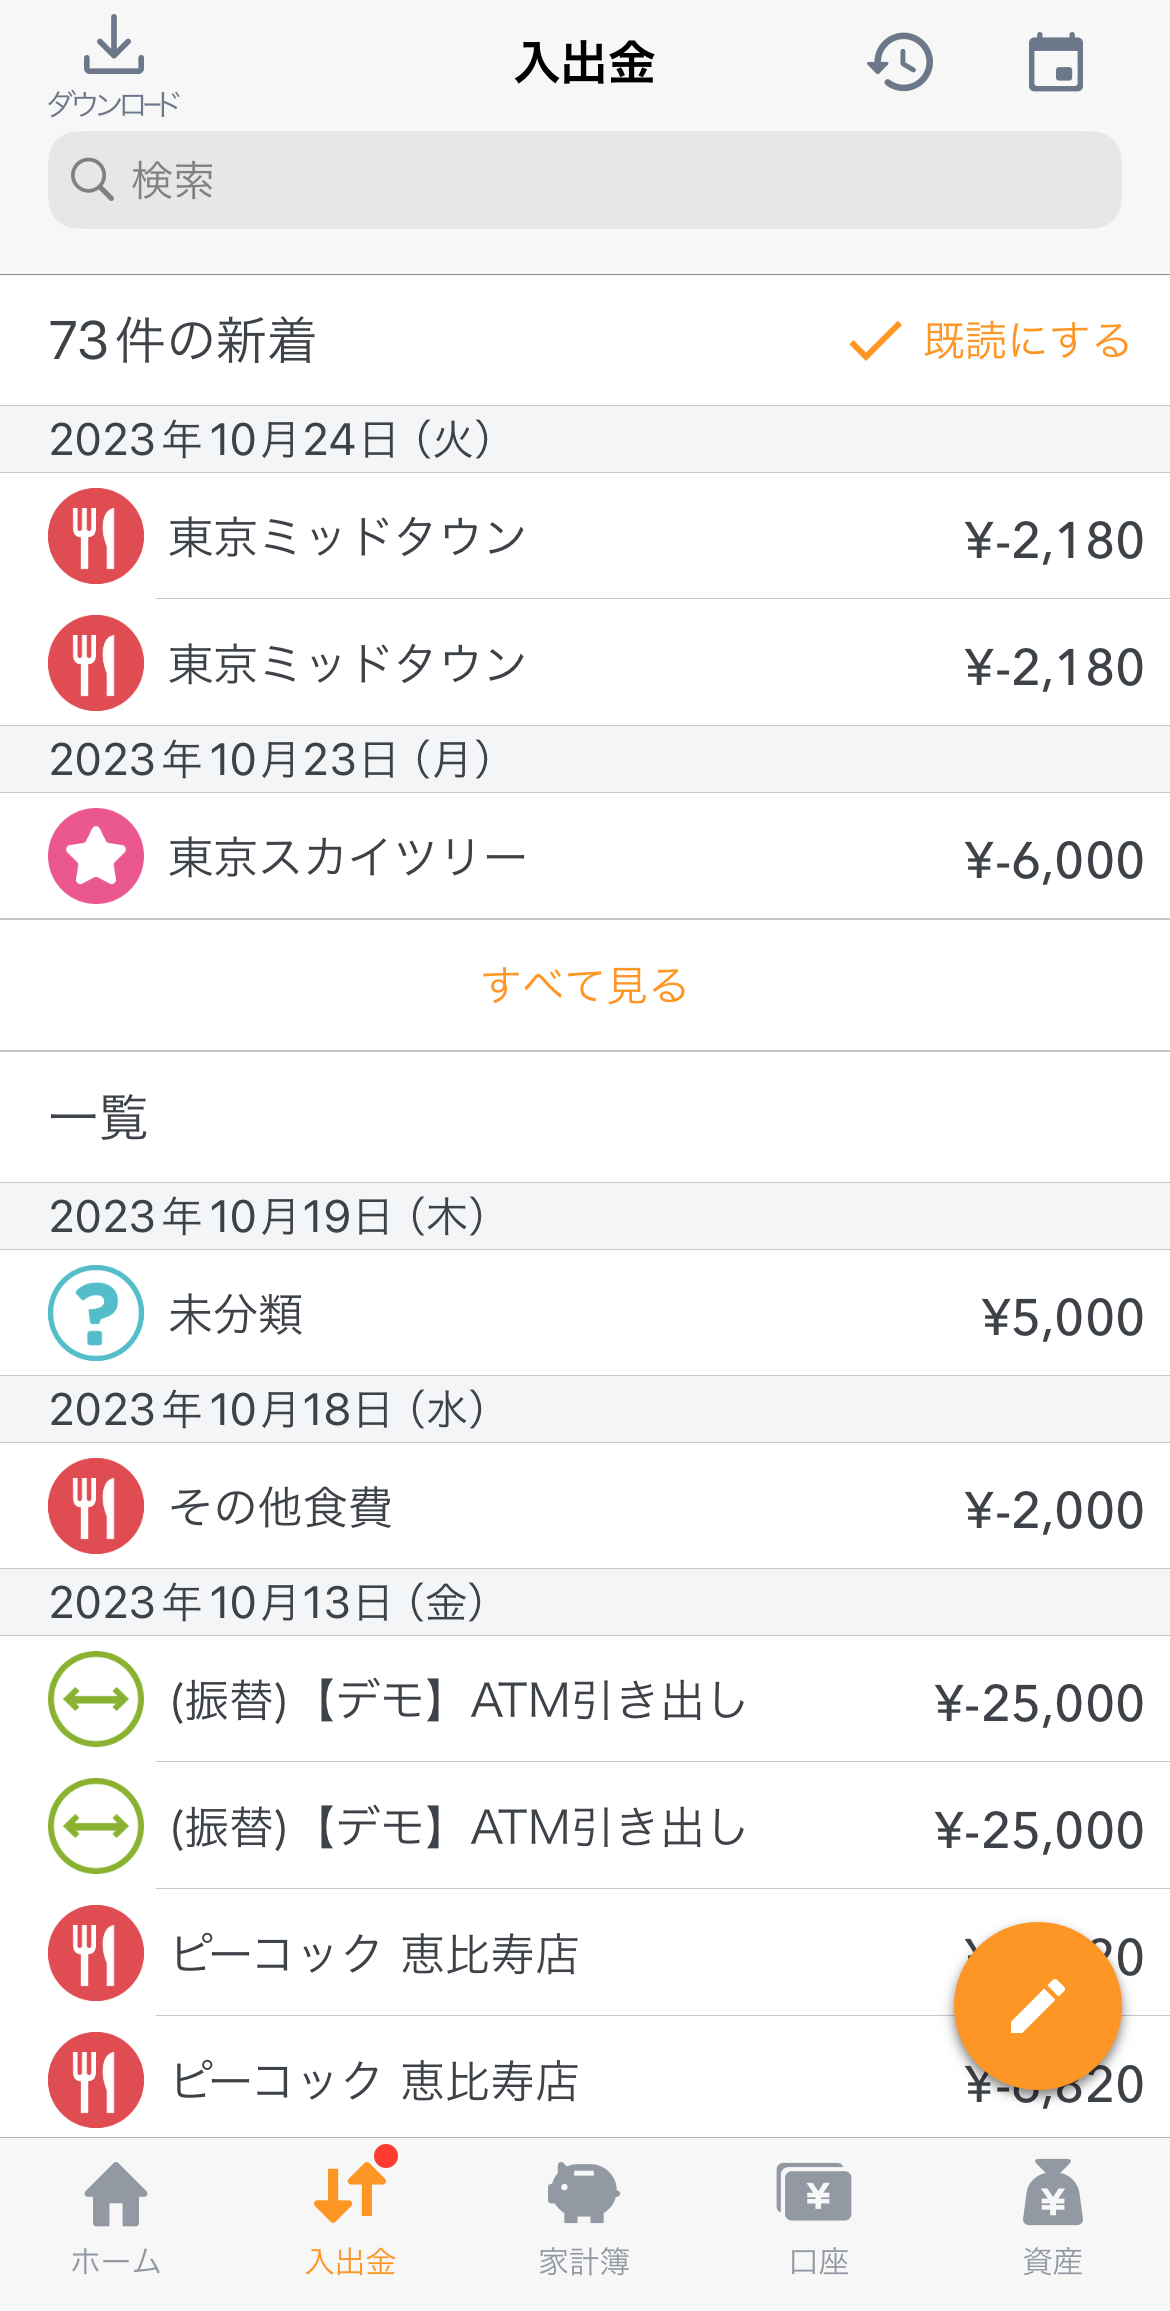Open the history clock icon
The height and width of the screenshot is (2311, 1170).
point(900,62)
